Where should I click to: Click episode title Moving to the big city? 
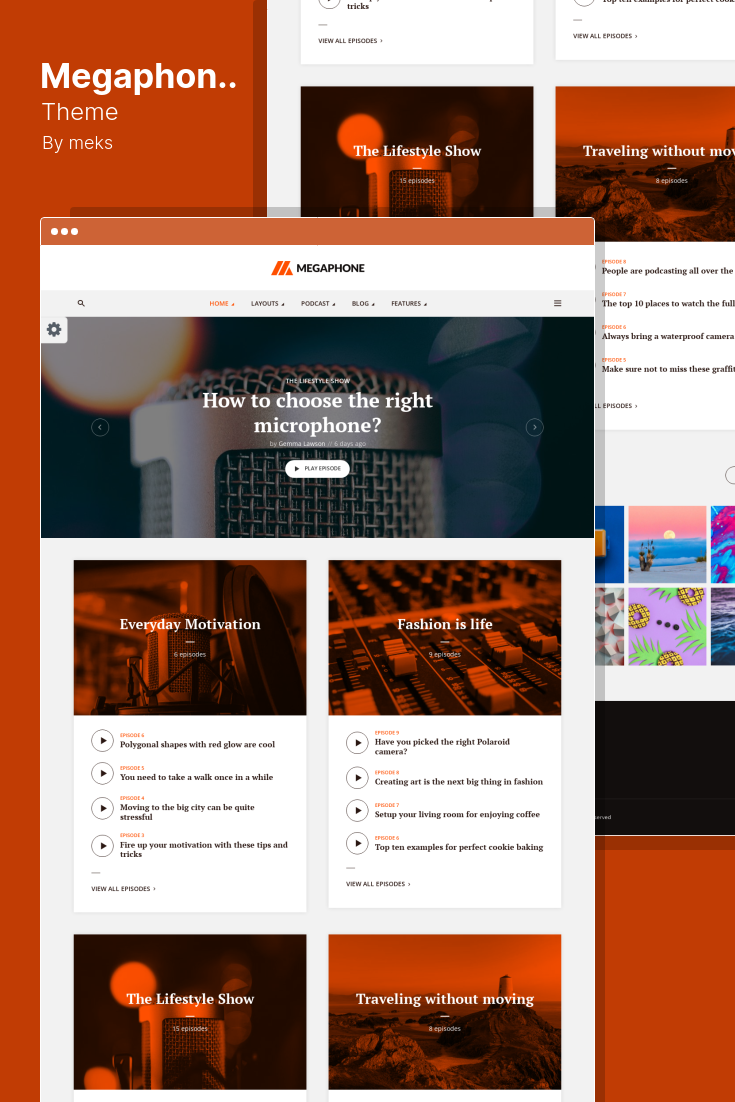pyautogui.click(x=187, y=812)
